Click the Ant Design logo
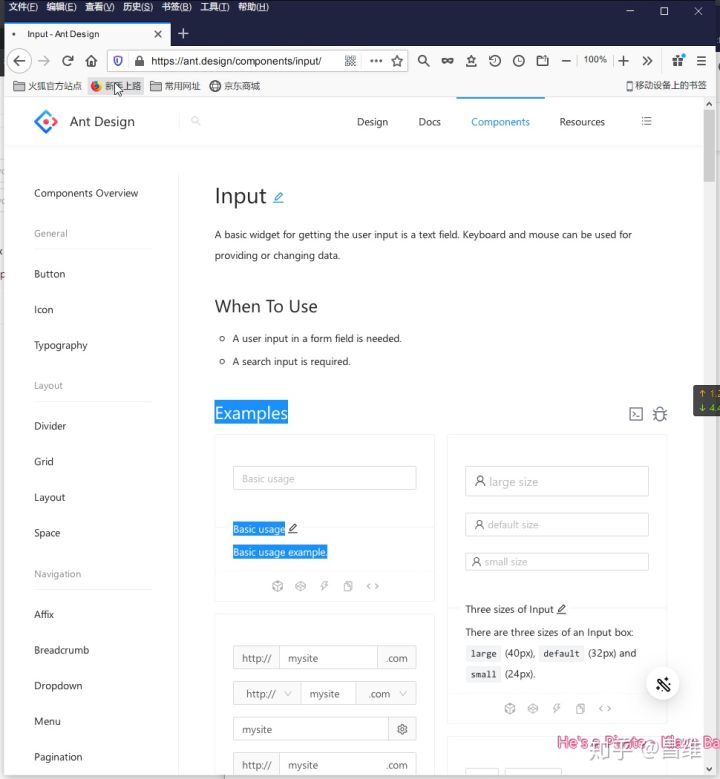The width and height of the screenshot is (720, 779). pyautogui.click(x=46, y=122)
